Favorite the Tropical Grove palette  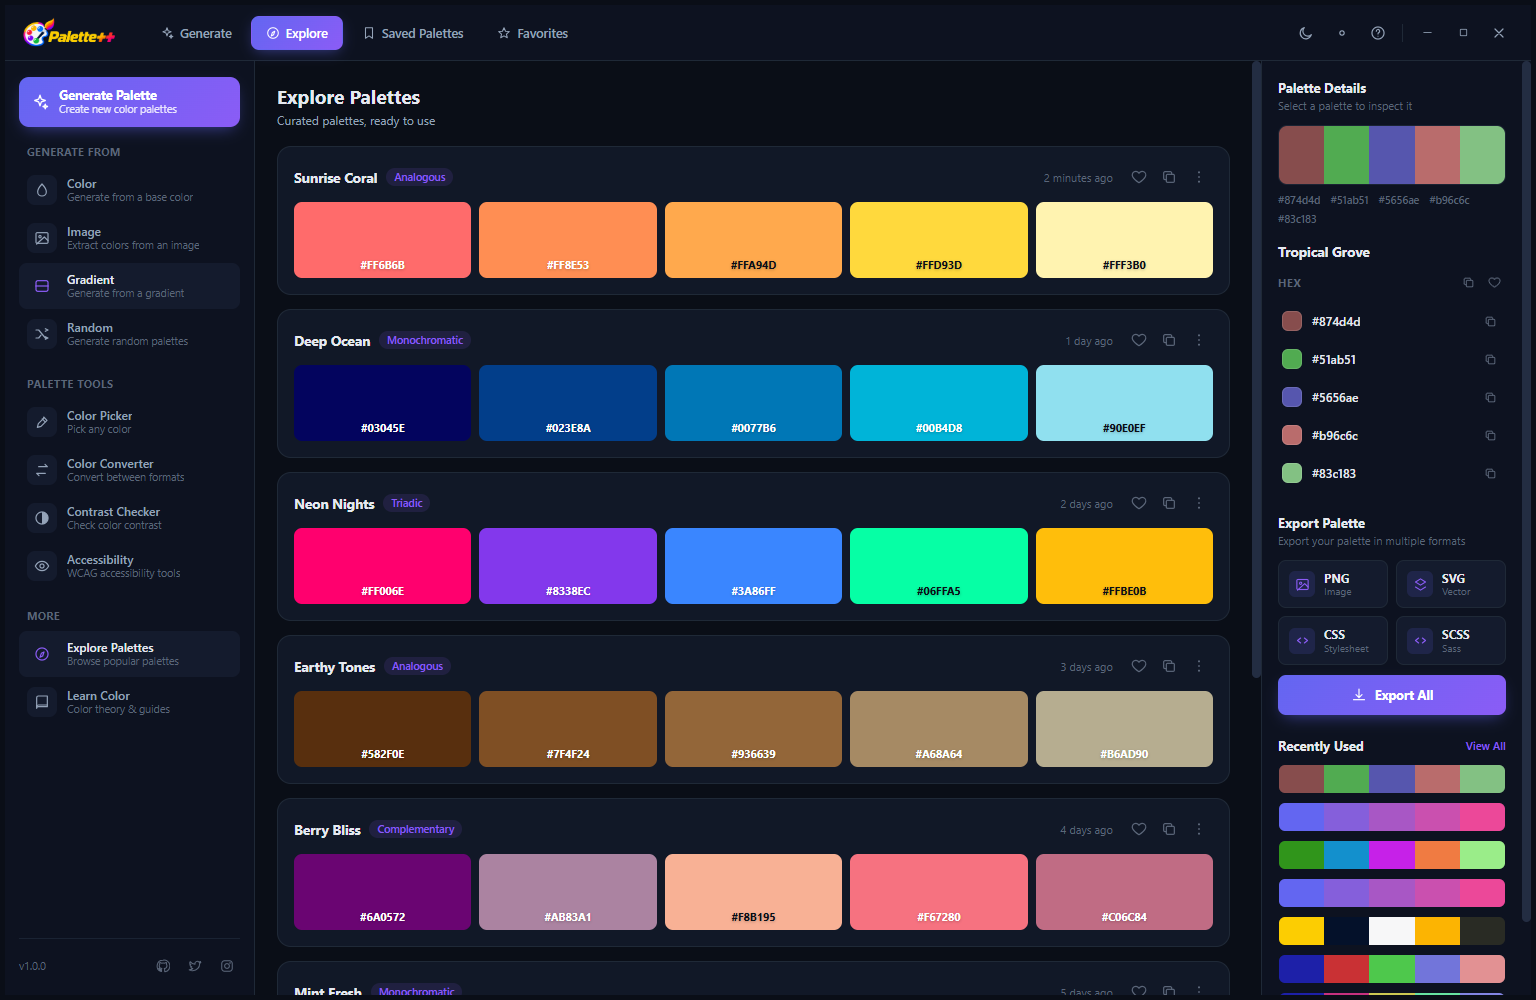click(1494, 283)
